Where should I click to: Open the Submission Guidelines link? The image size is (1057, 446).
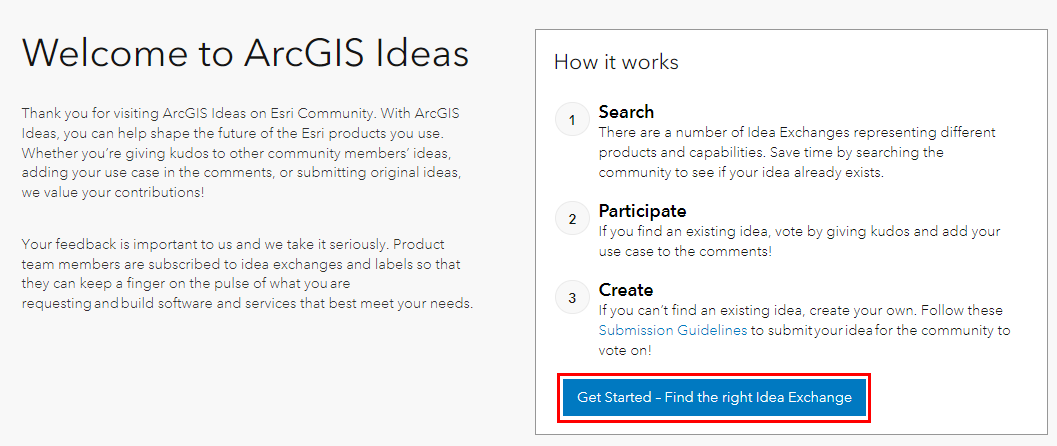click(673, 330)
